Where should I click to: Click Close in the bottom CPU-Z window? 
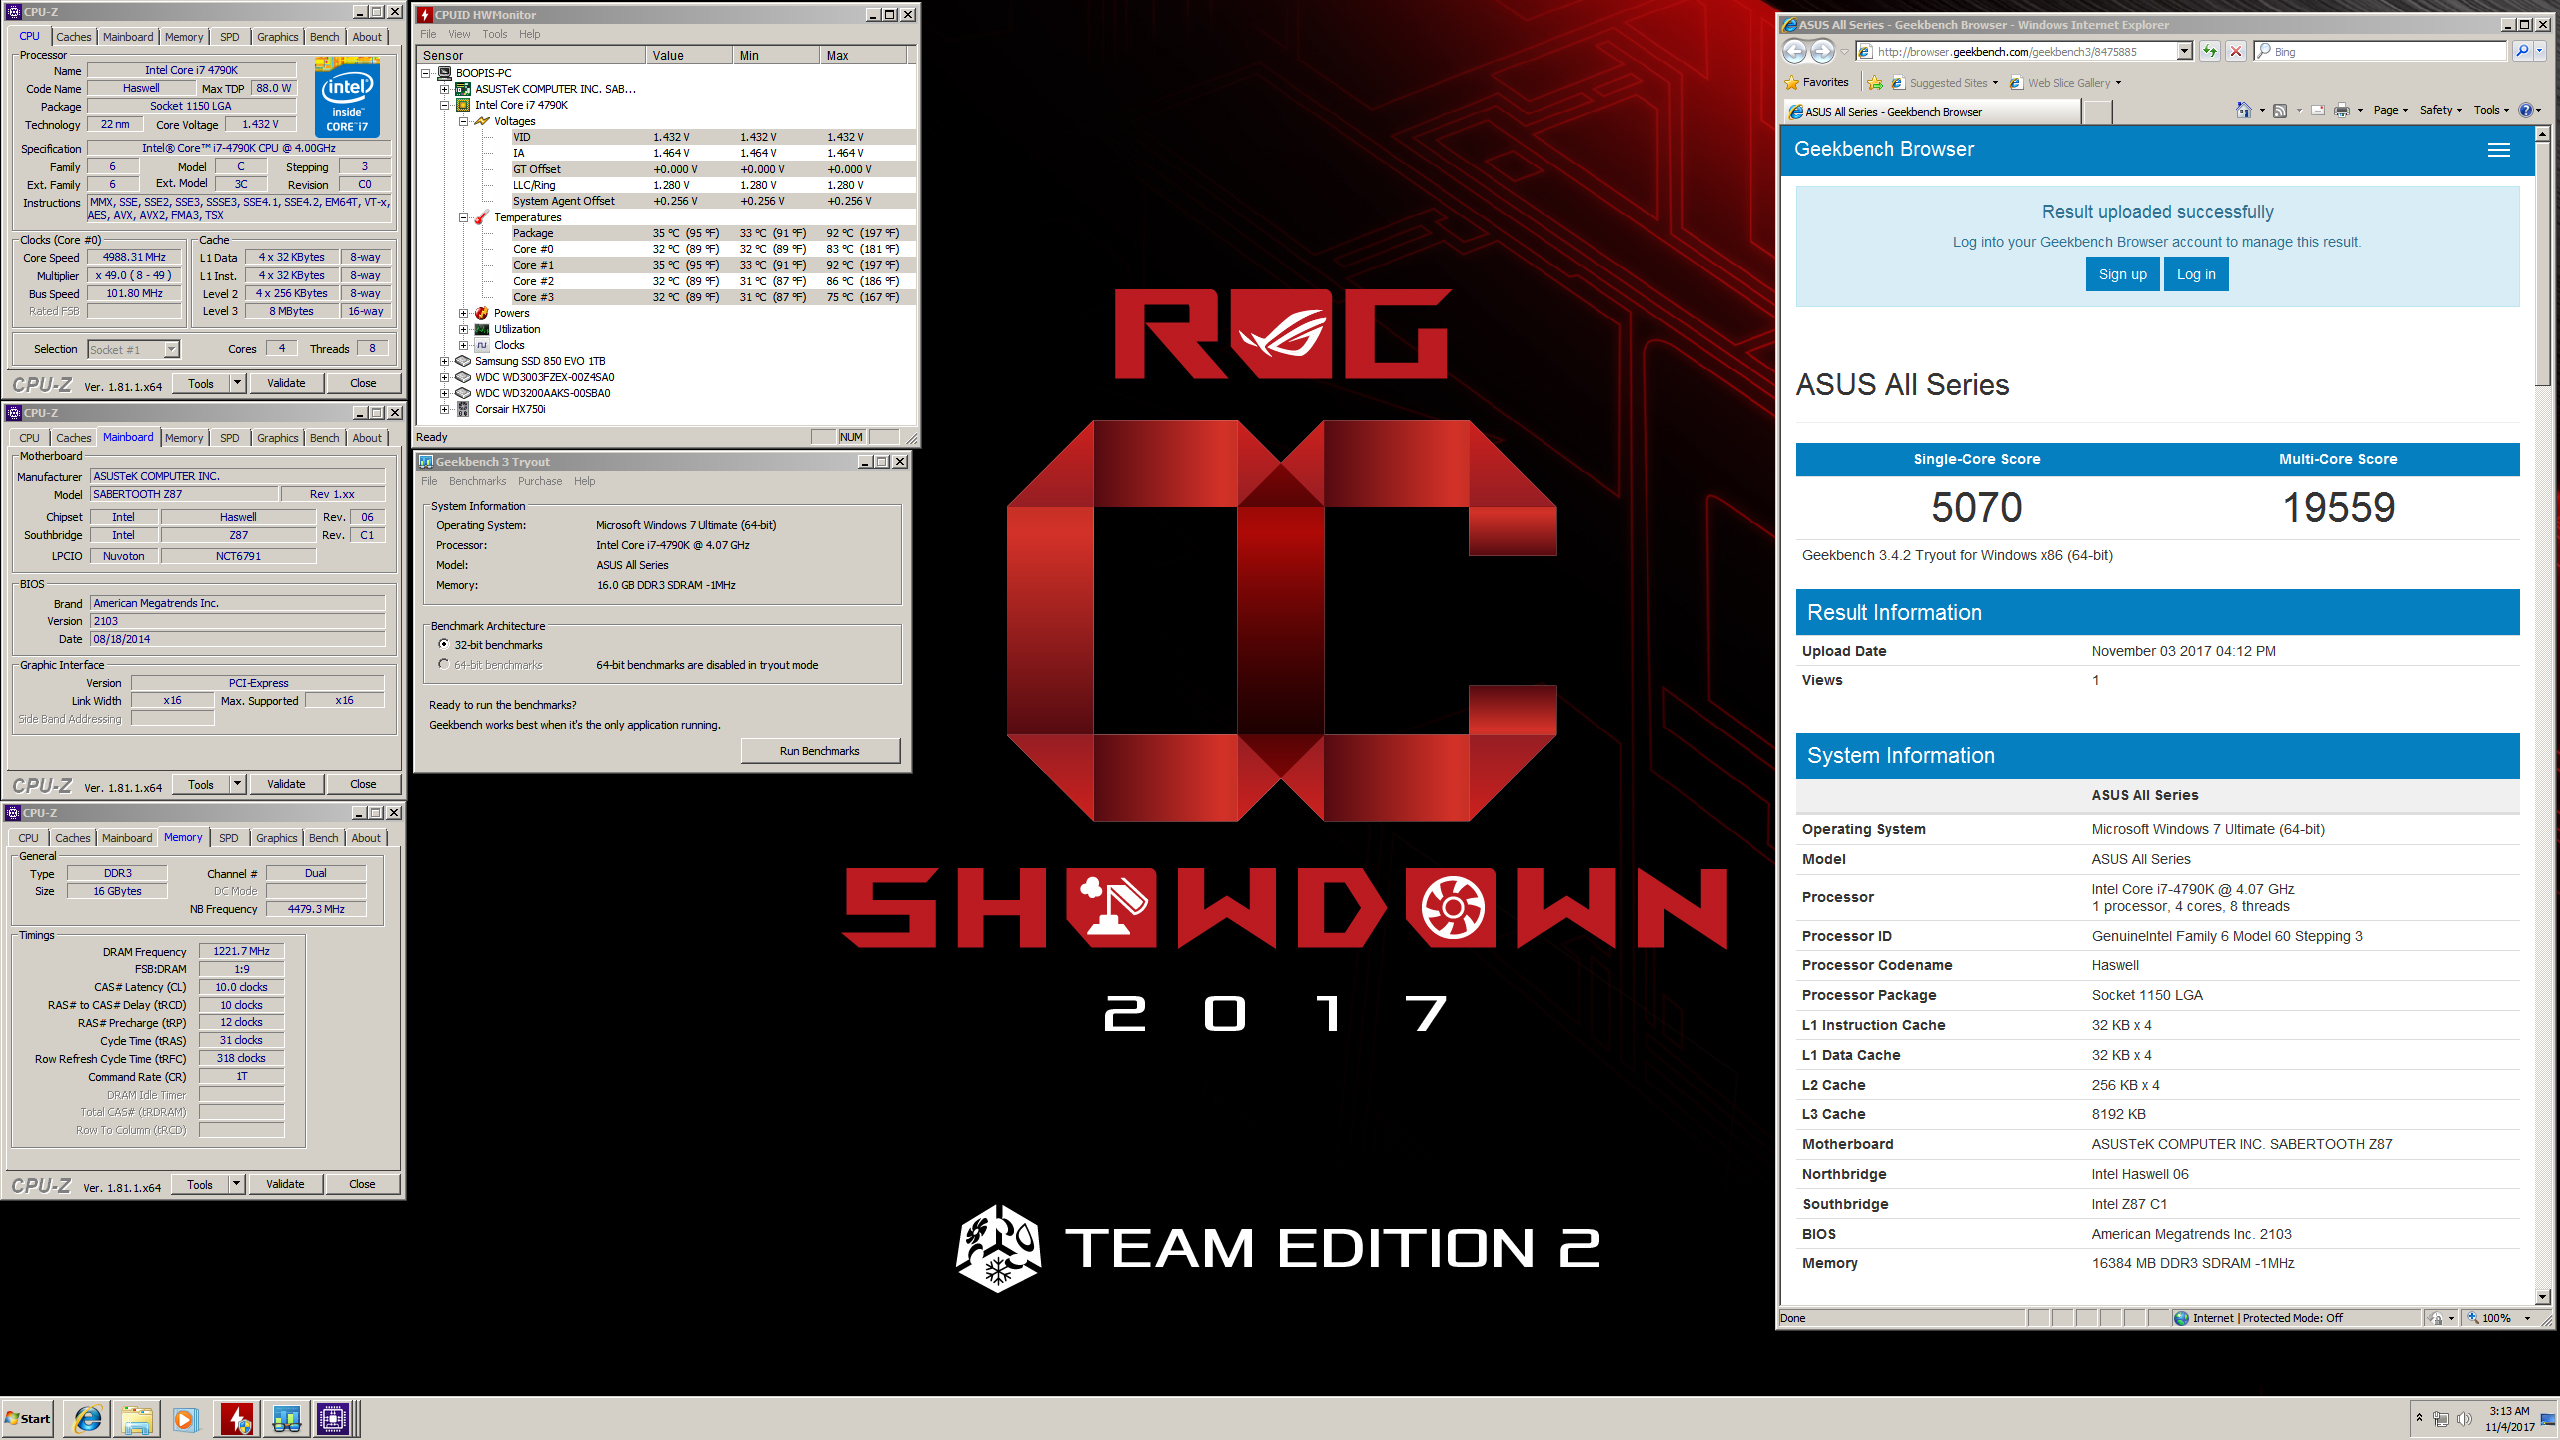(x=362, y=1184)
